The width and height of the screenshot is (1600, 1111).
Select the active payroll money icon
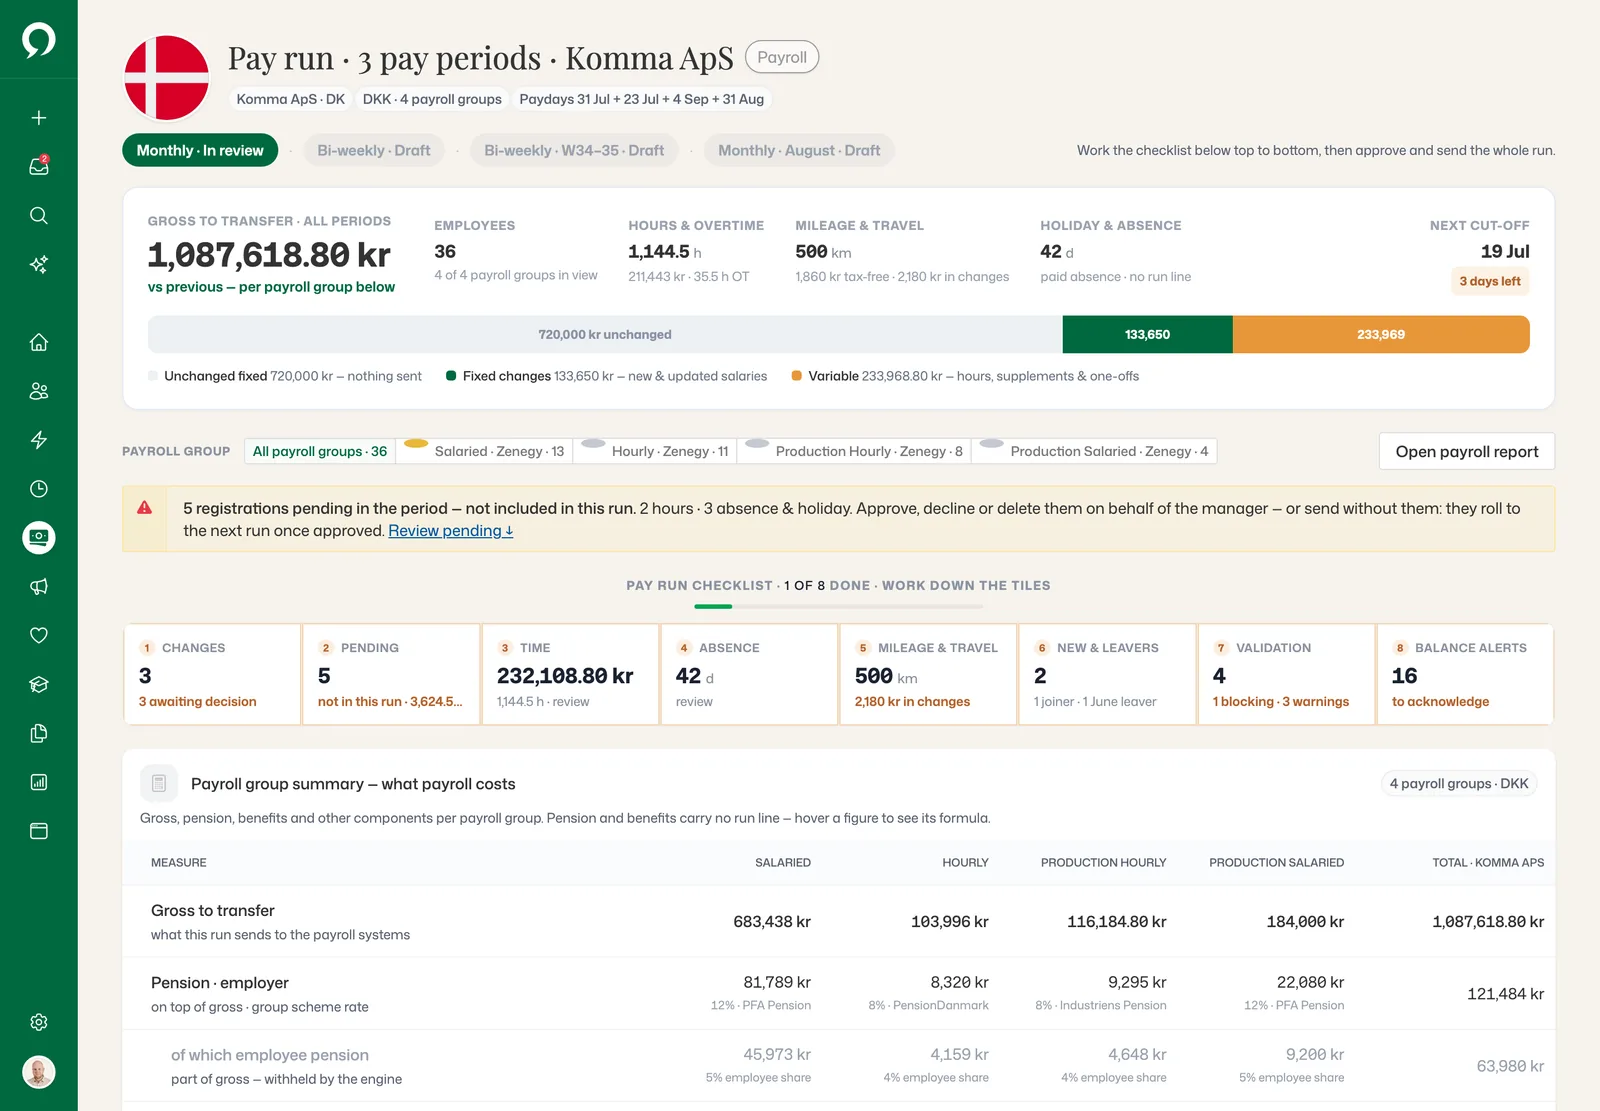(x=39, y=538)
